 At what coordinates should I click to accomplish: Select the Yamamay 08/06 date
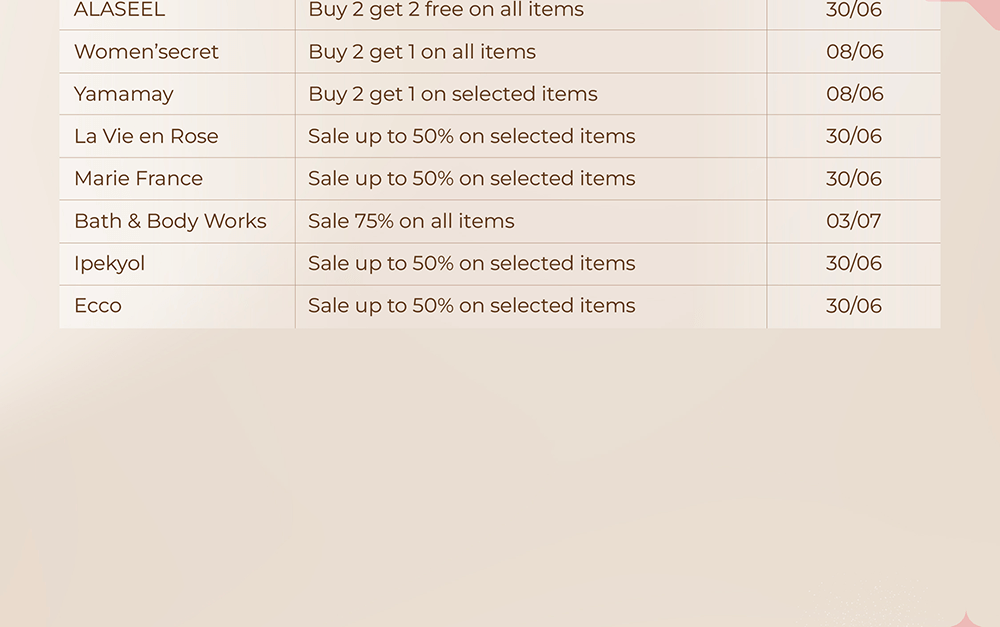(x=855, y=94)
